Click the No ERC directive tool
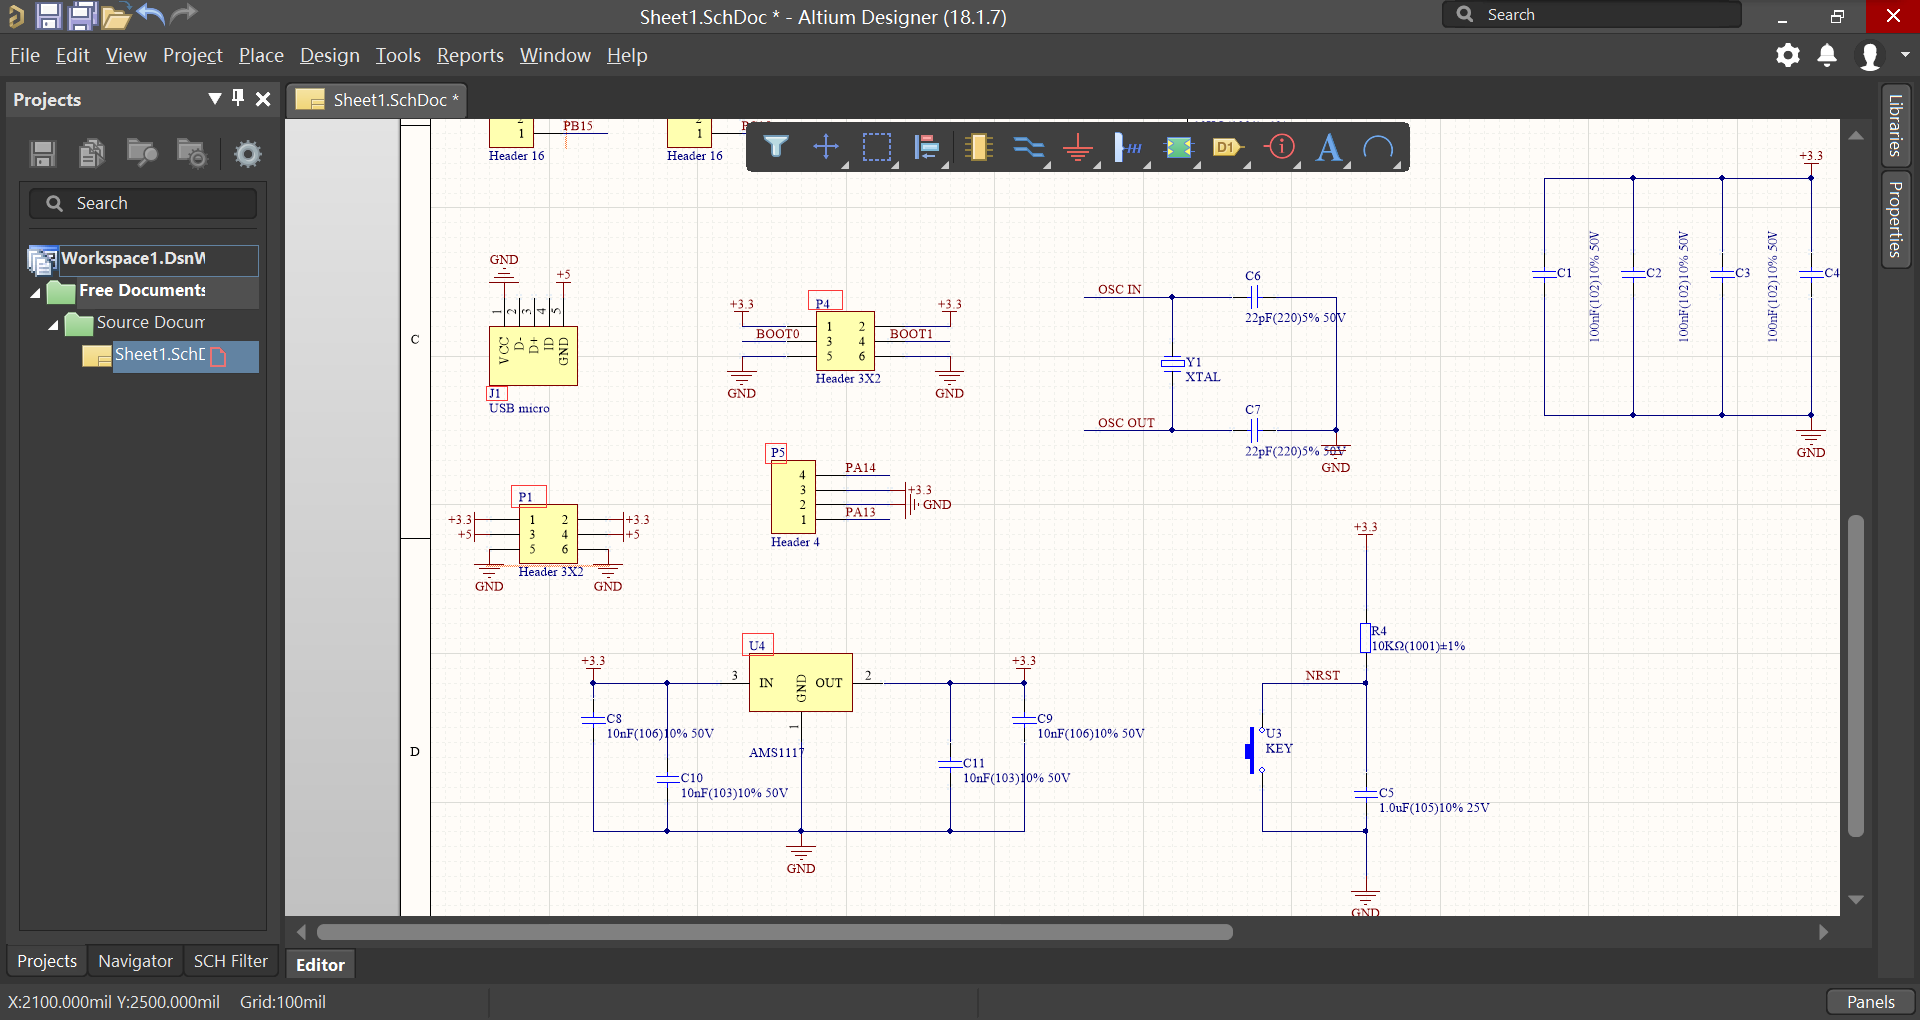Screen dimensions: 1920x1020 1280,147
